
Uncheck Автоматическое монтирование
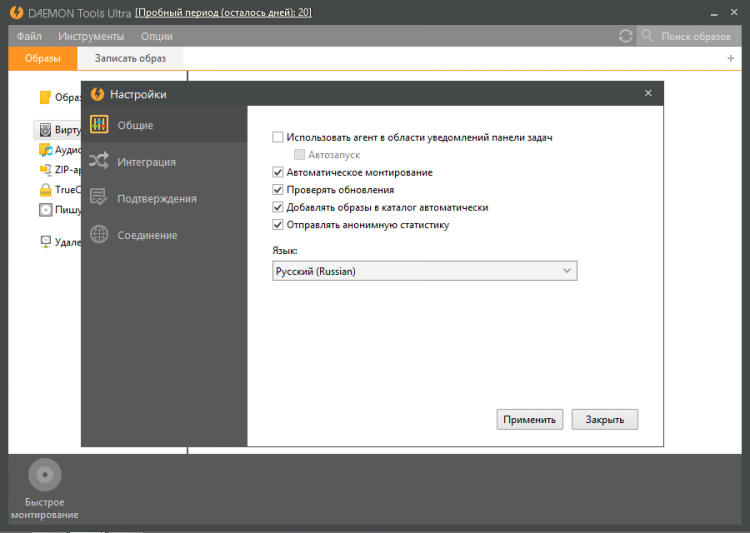277,172
